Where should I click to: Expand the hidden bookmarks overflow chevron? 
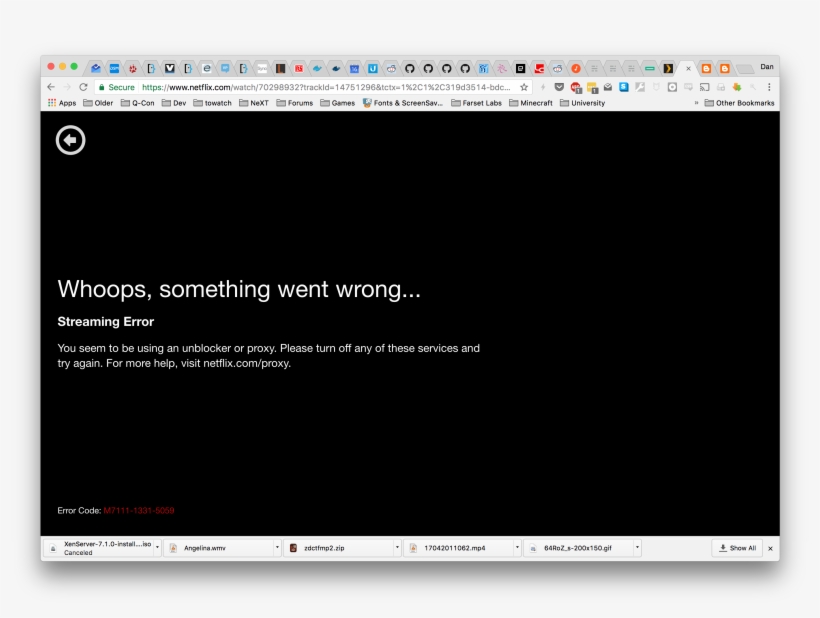(696, 103)
